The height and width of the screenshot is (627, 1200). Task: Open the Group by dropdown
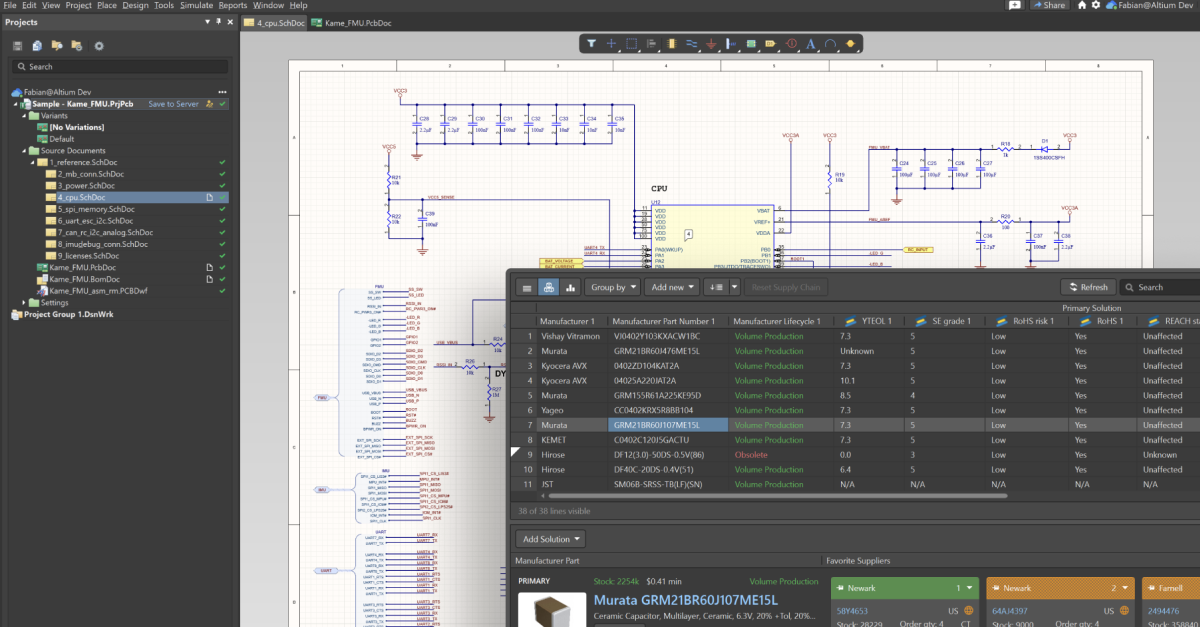coord(612,287)
